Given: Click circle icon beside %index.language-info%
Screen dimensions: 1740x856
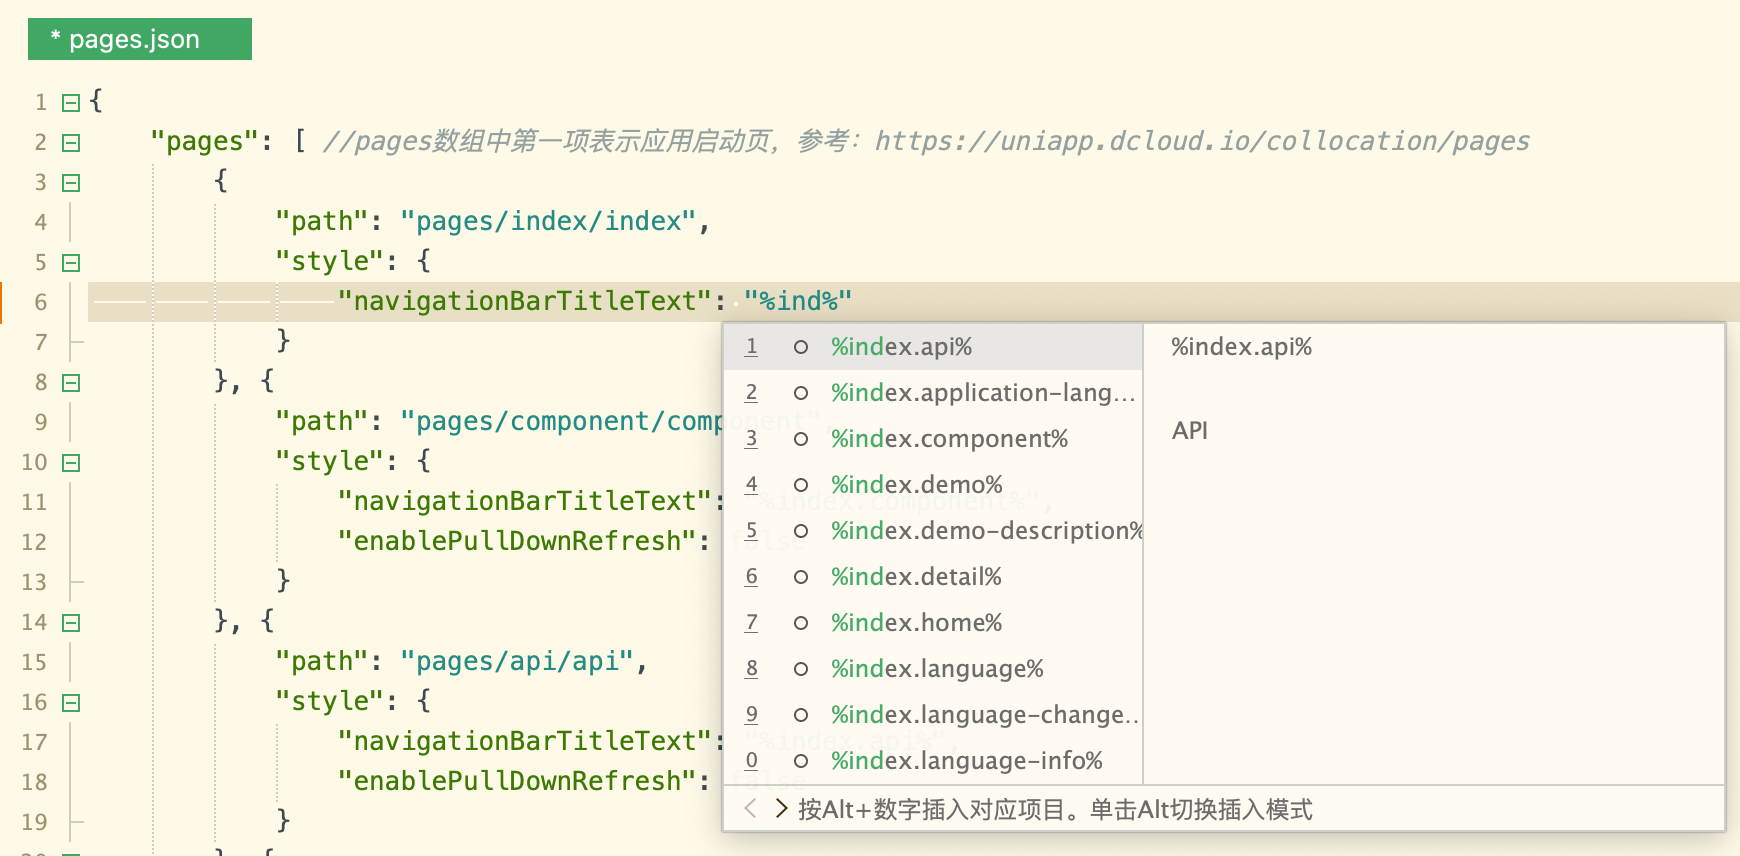Looking at the screenshot, I should click(x=800, y=761).
